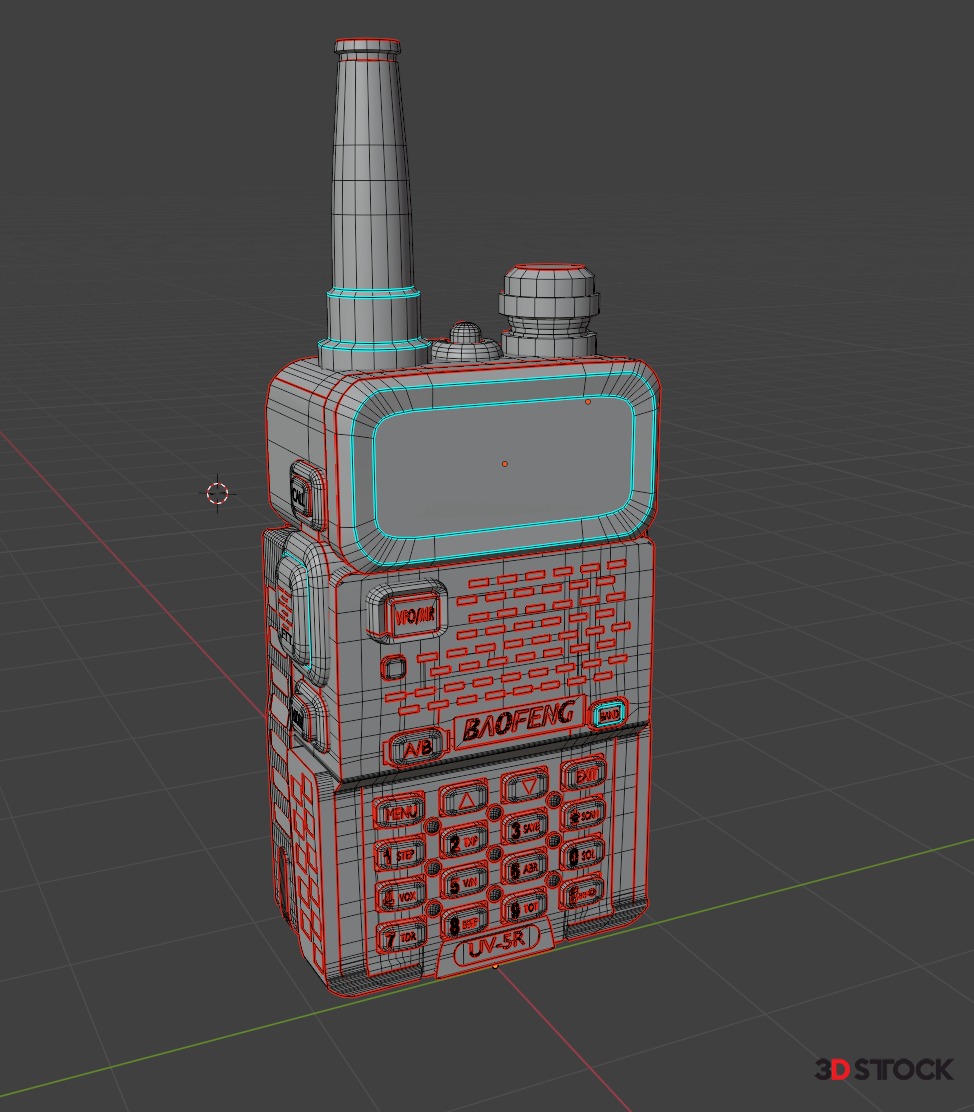
Task: Select the tall antenna mesh
Action: pyautogui.click(x=370, y=206)
